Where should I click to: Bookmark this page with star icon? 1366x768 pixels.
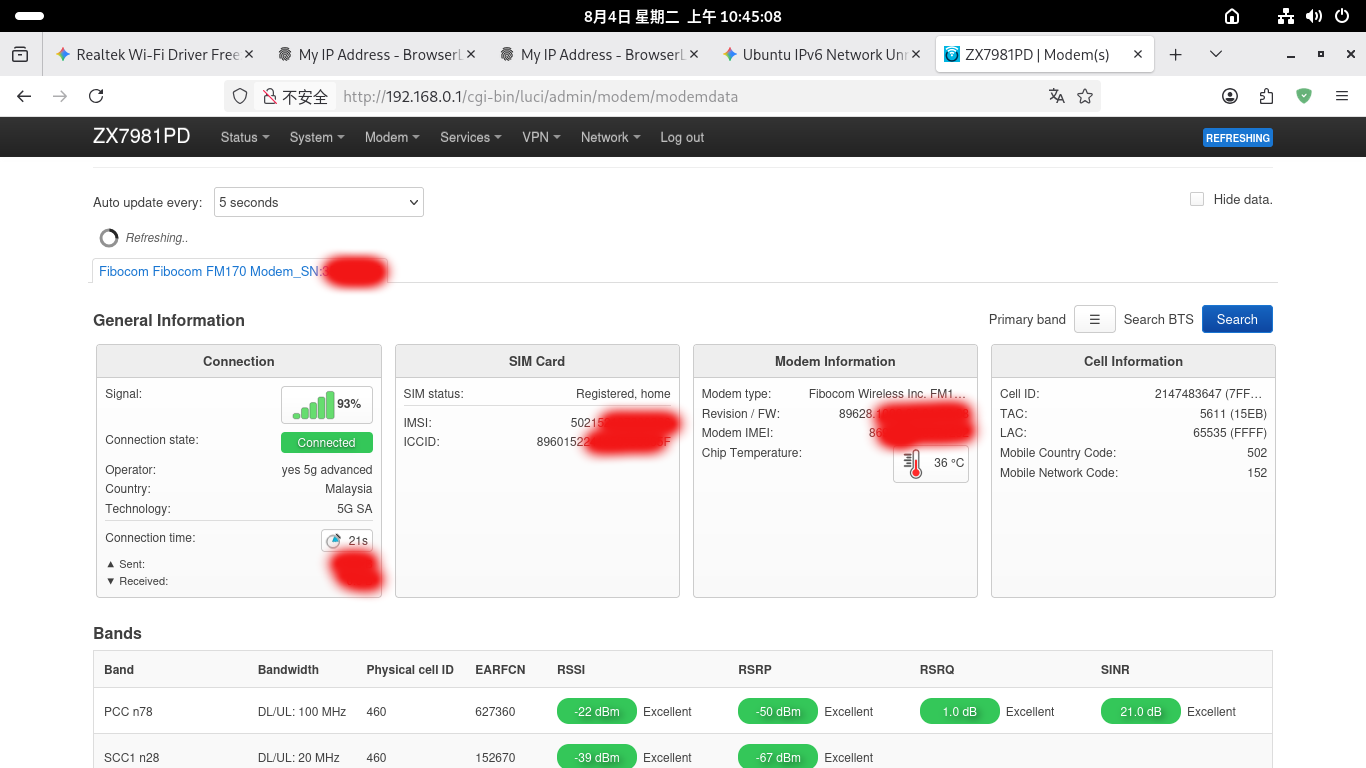(1085, 96)
